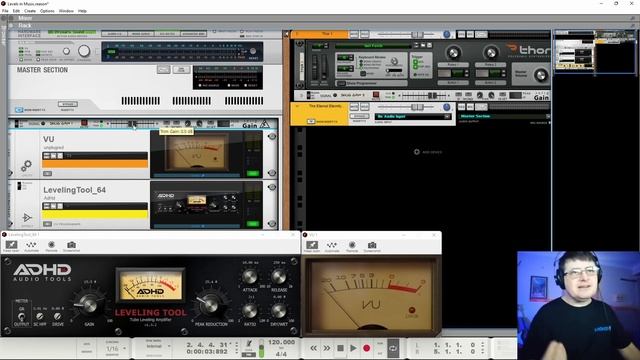Click the rack navigator overview thumbnail
Viewport: 640px width, 360px height.
tap(594, 52)
